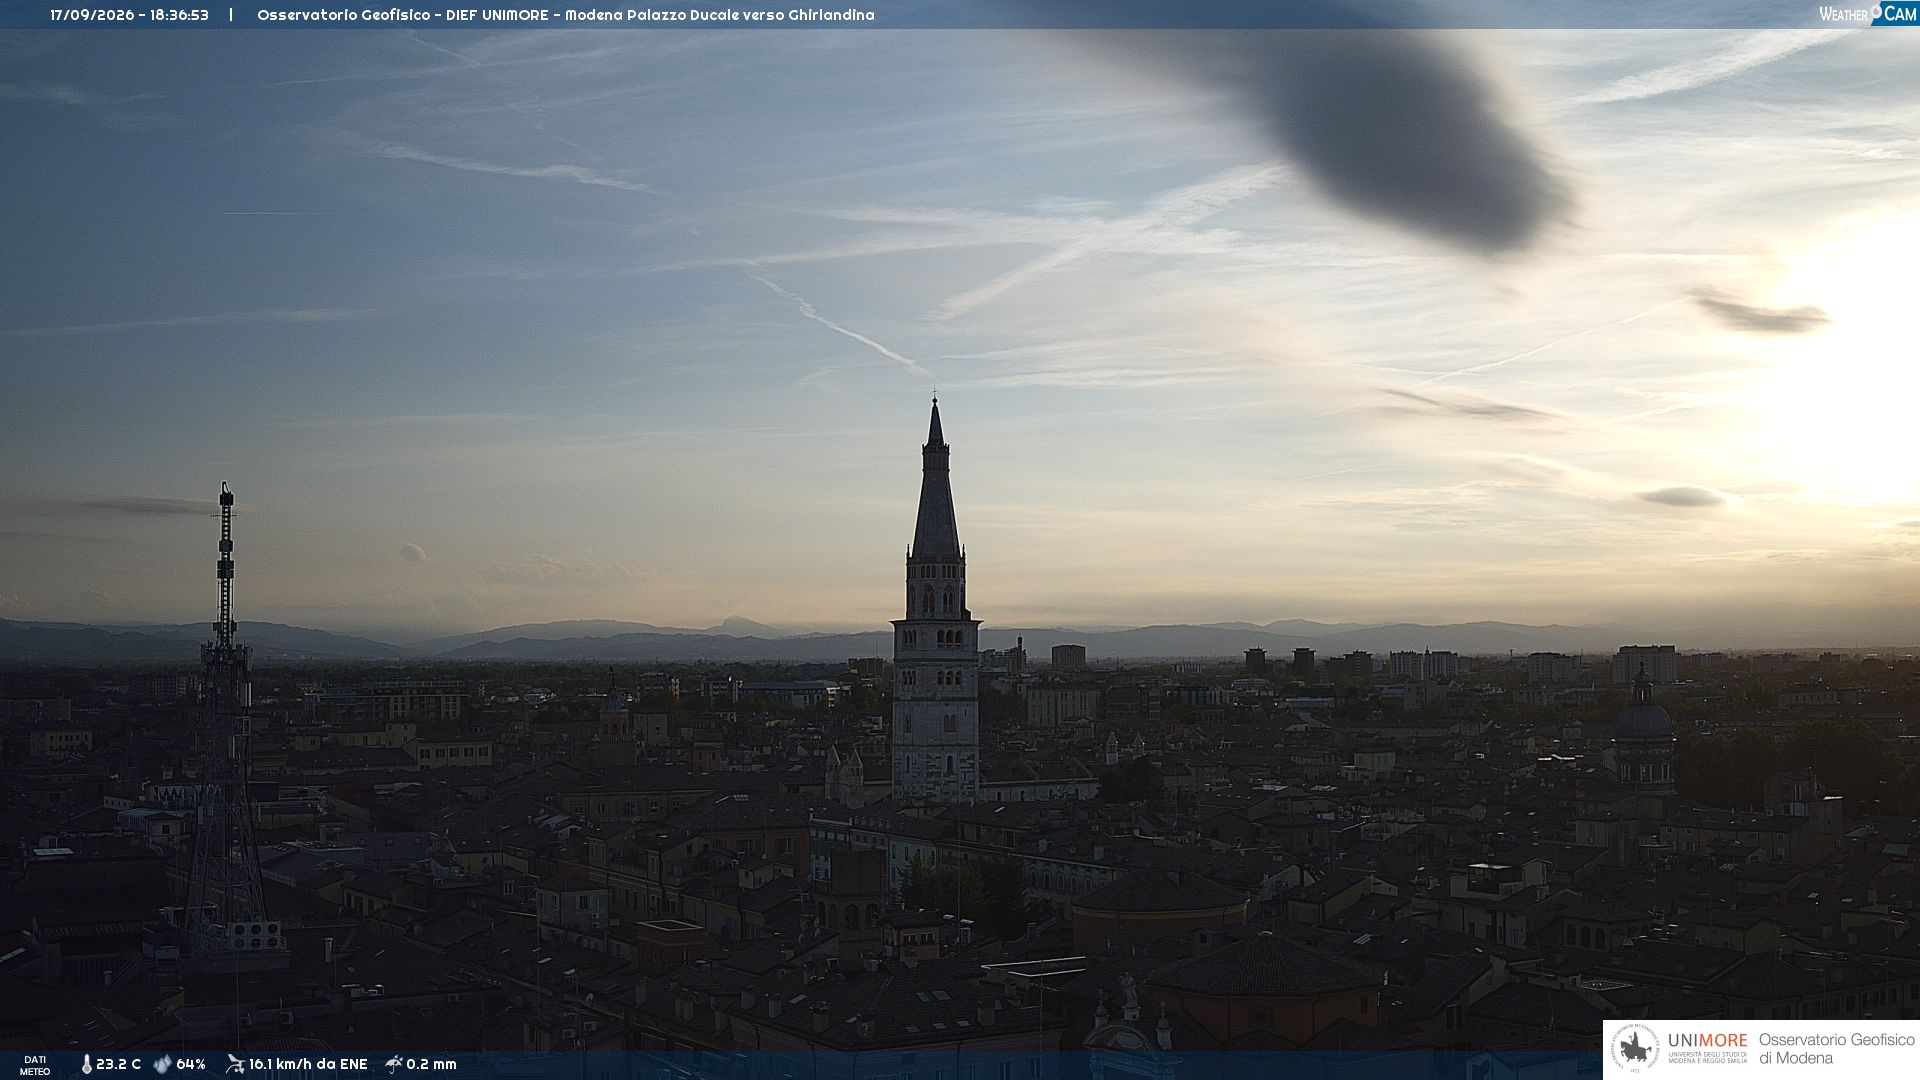Image resolution: width=1920 pixels, height=1080 pixels.
Task: Click the wind vane icon
Action: (x=235, y=1064)
